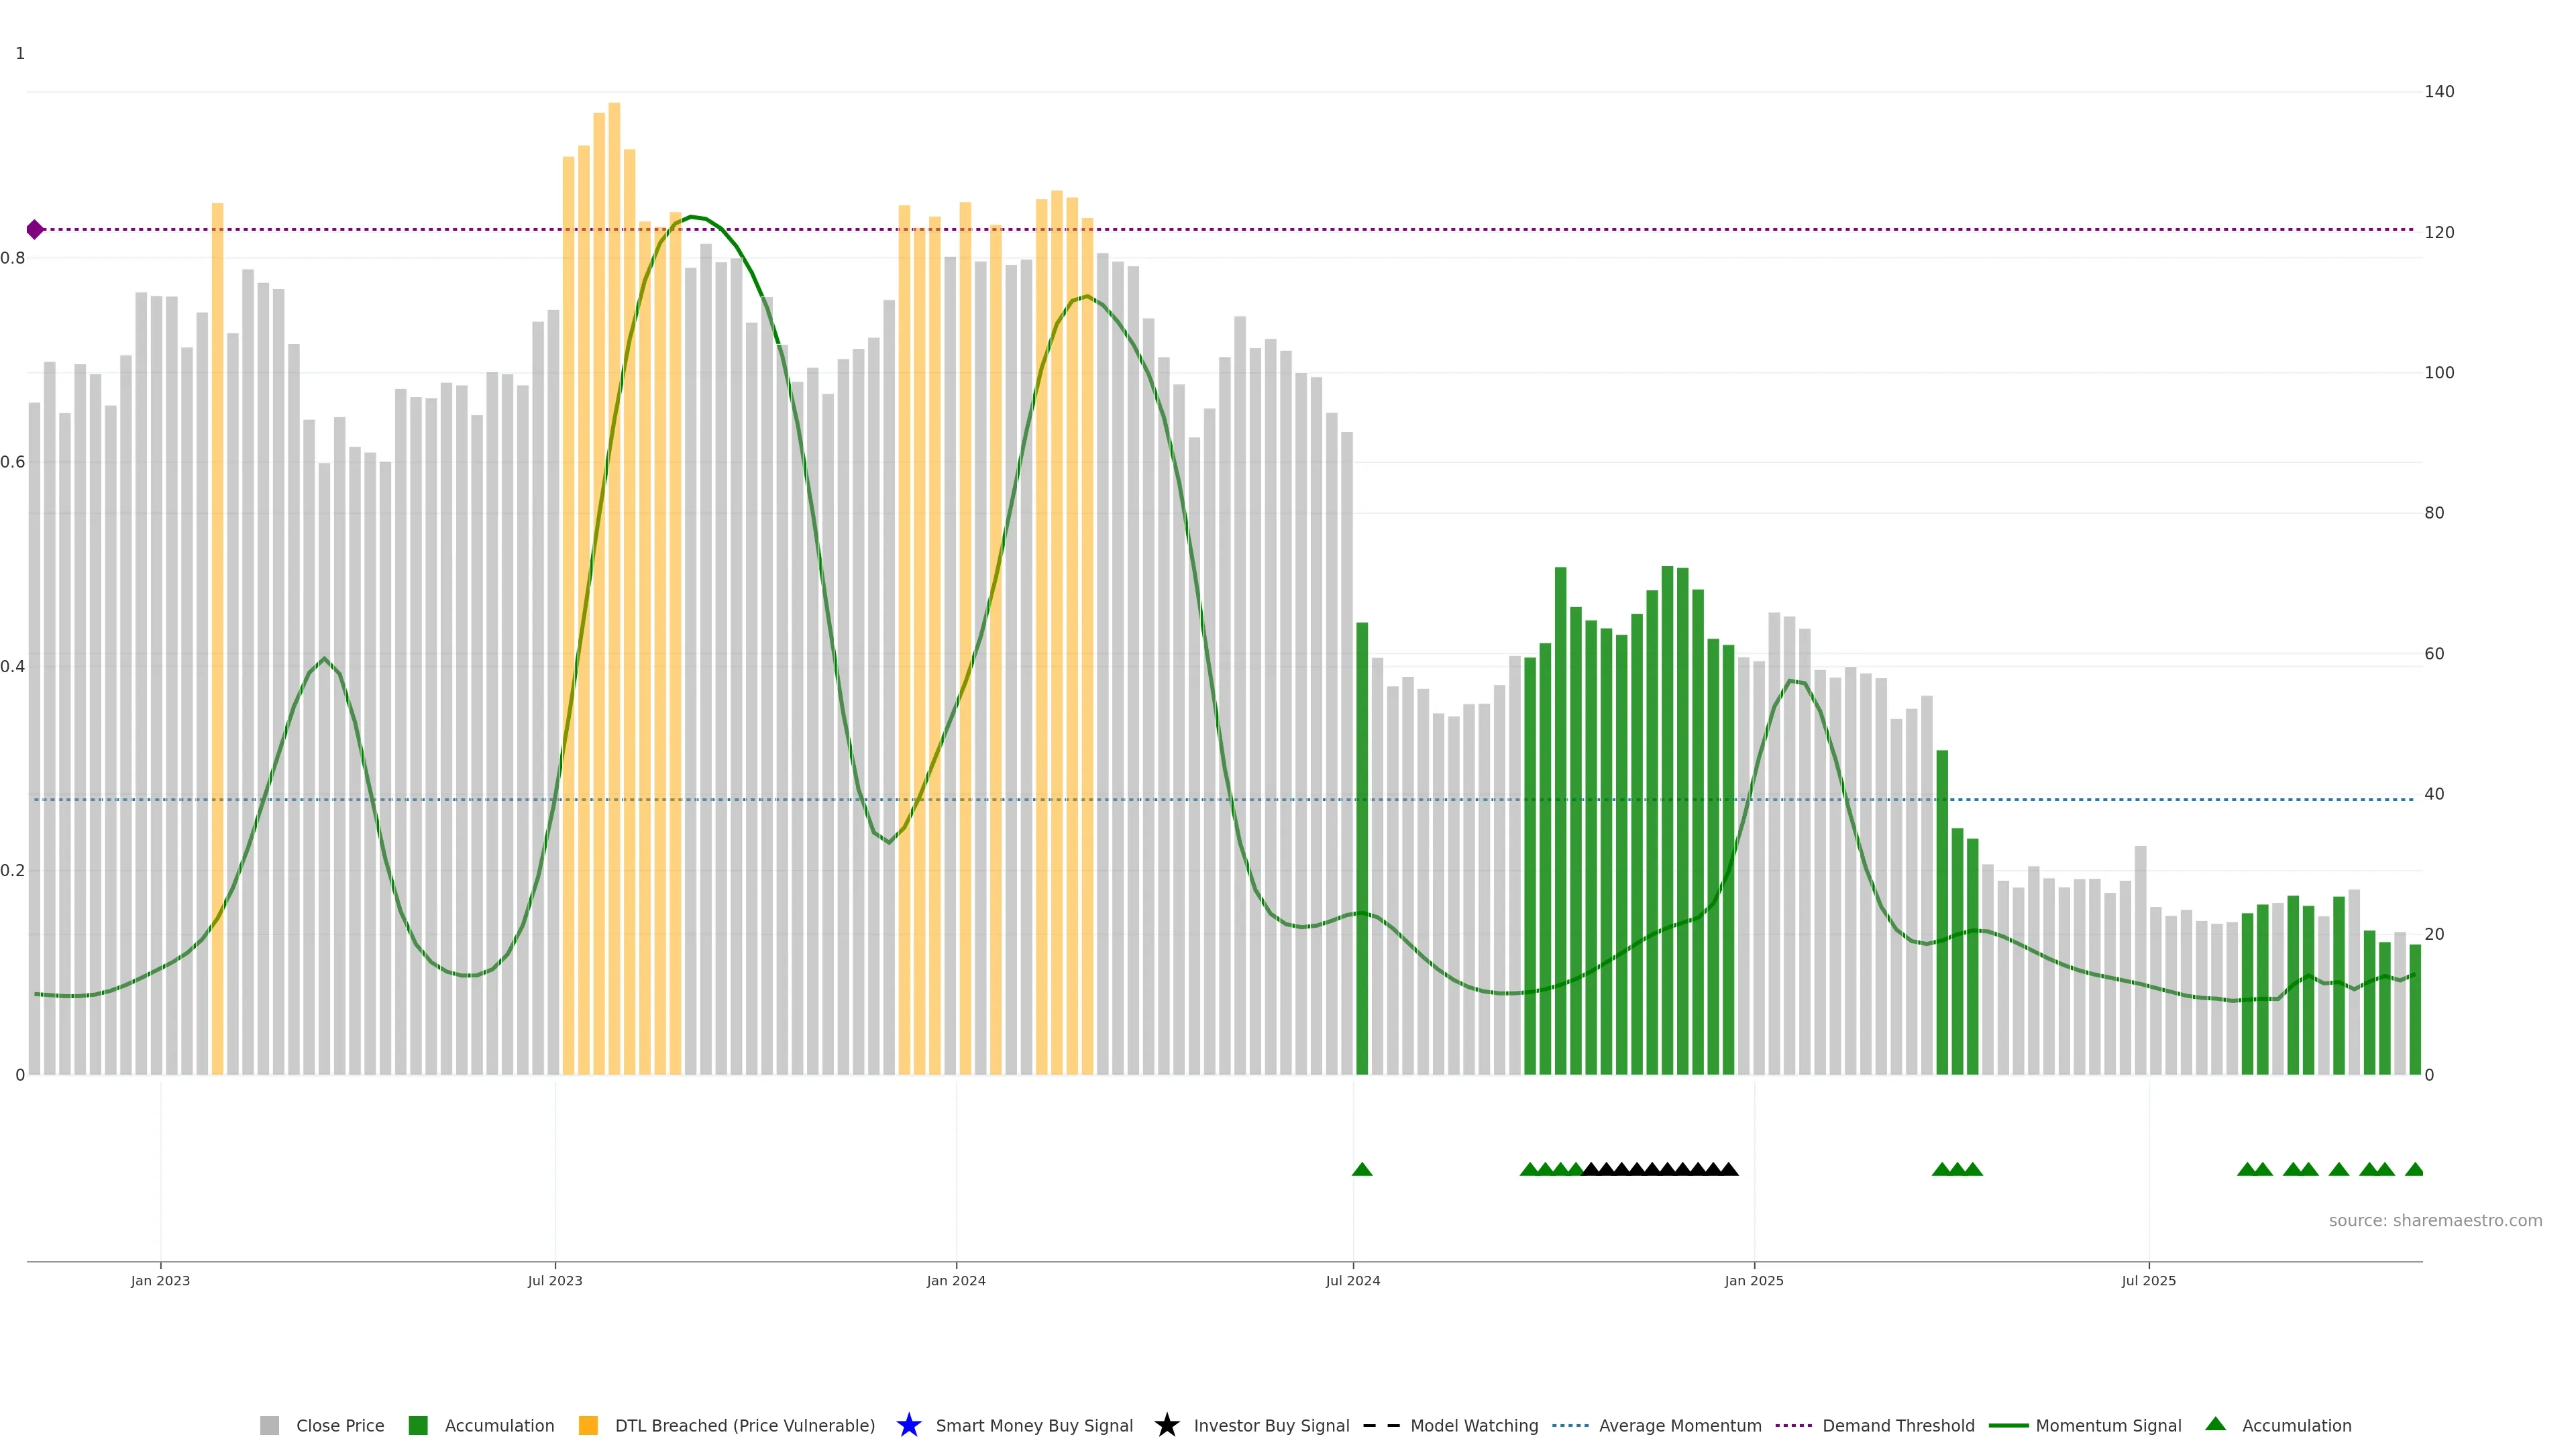
Task: Click the Jul 2025 axis label
Action: [2148, 1280]
